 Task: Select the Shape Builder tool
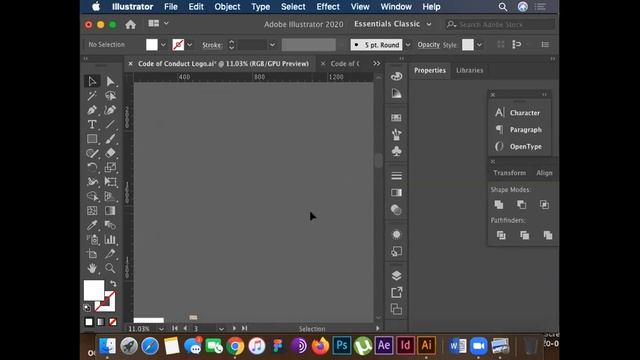[92, 196]
